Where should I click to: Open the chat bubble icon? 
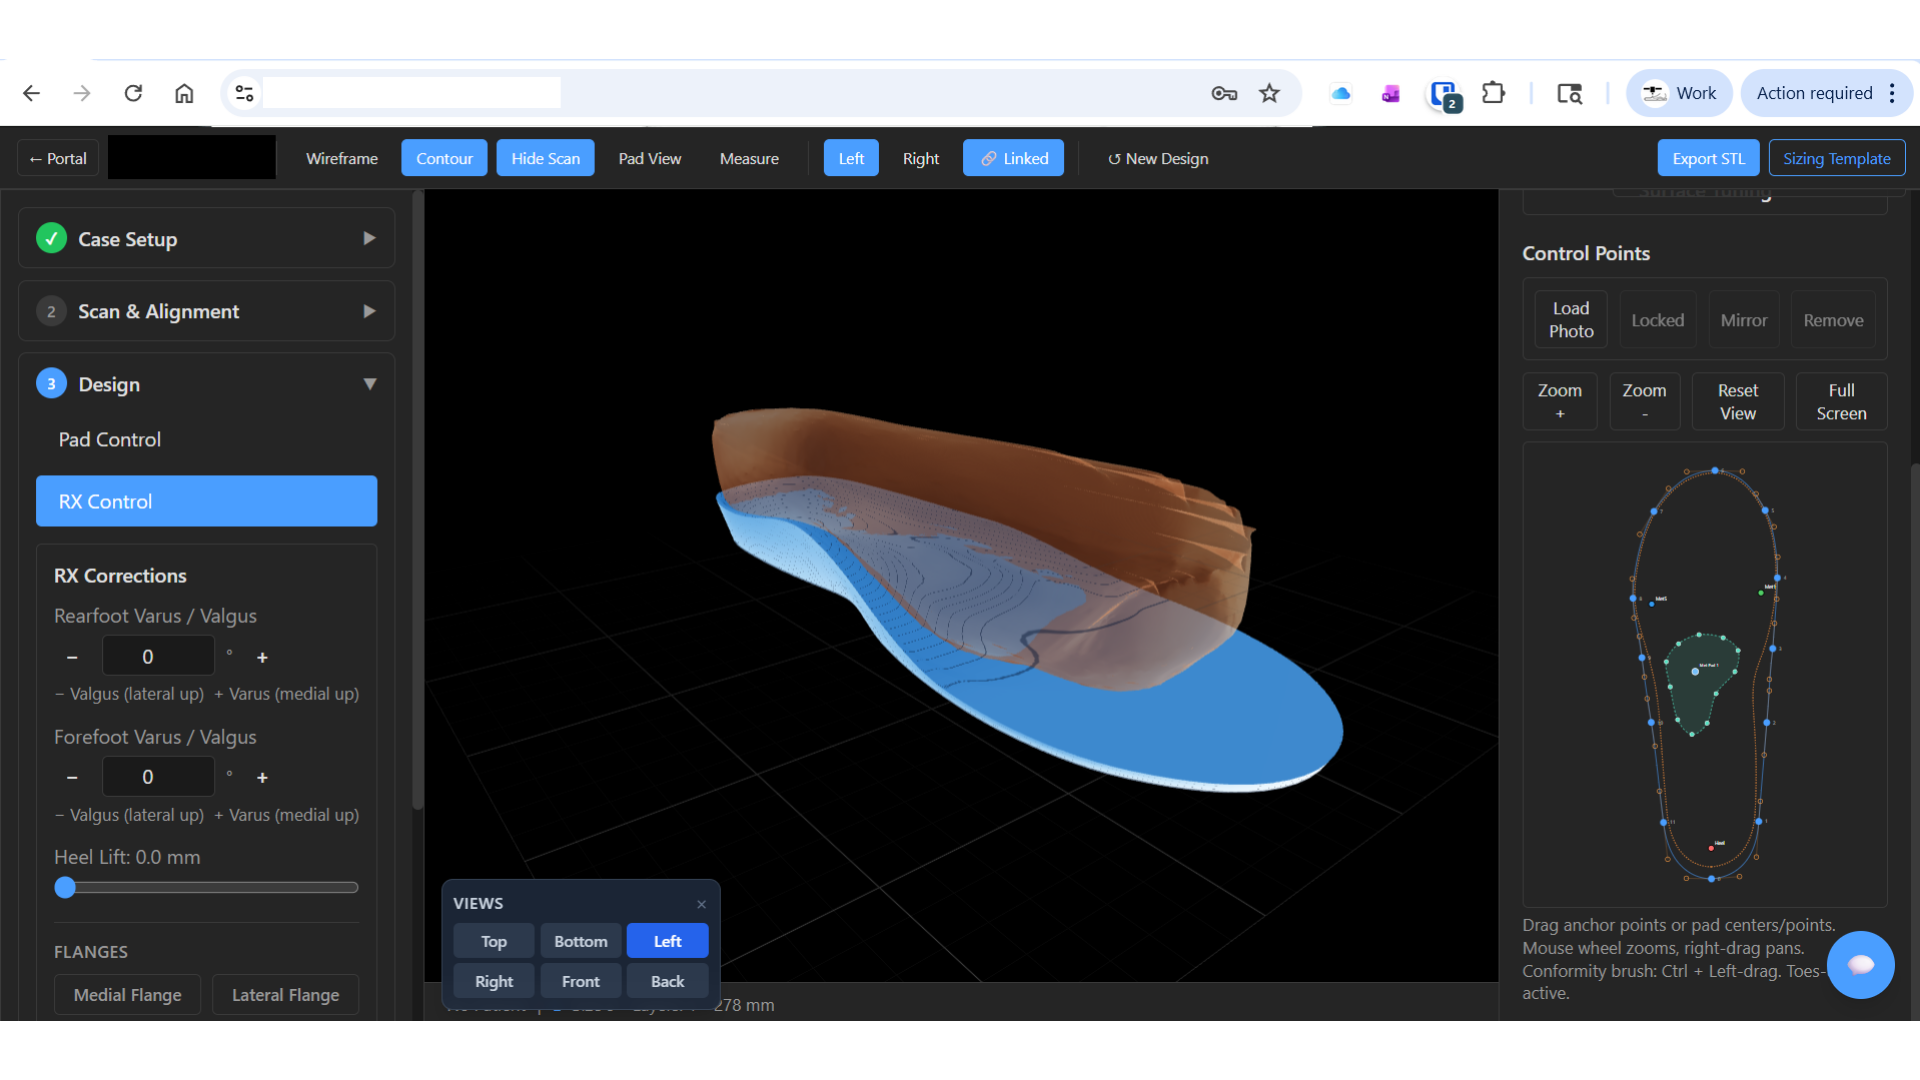(1860, 965)
